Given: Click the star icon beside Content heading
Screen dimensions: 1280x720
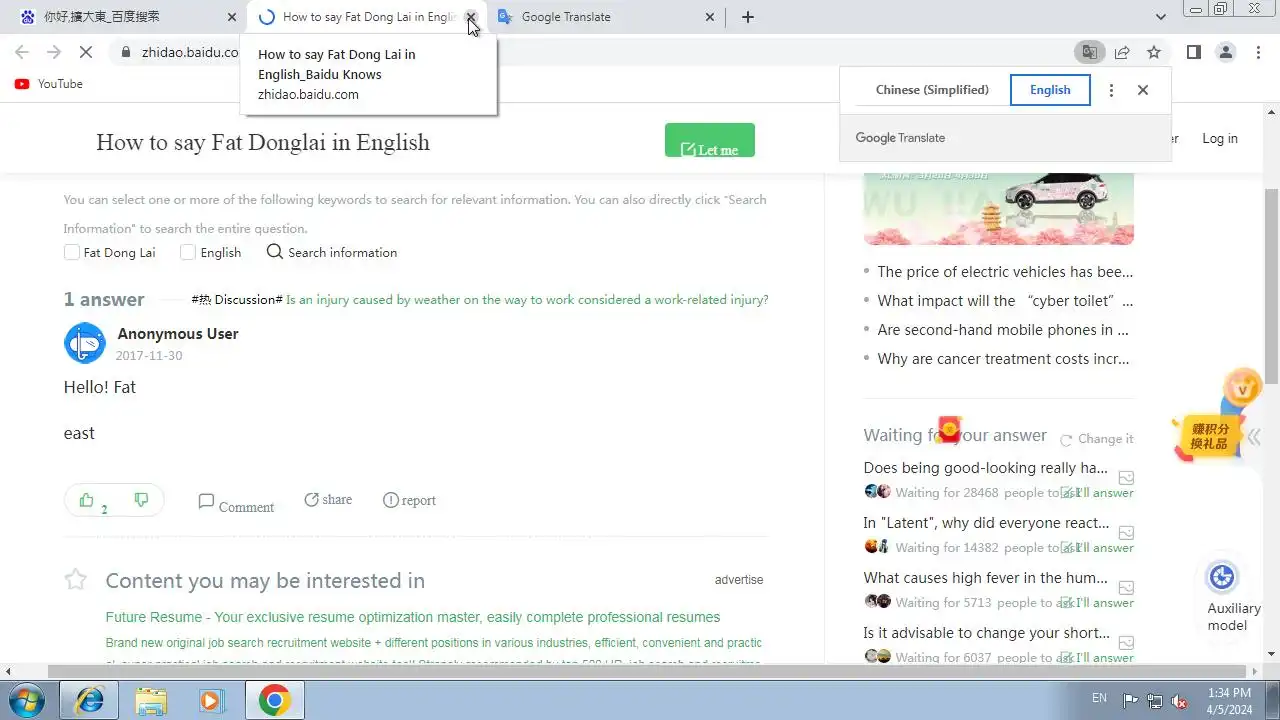Looking at the screenshot, I should point(75,579).
